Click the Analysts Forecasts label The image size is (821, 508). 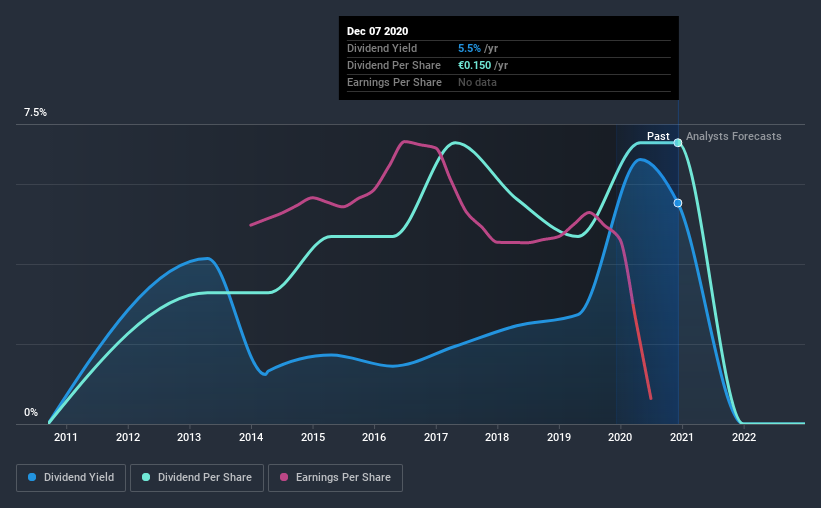click(x=734, y=136)
